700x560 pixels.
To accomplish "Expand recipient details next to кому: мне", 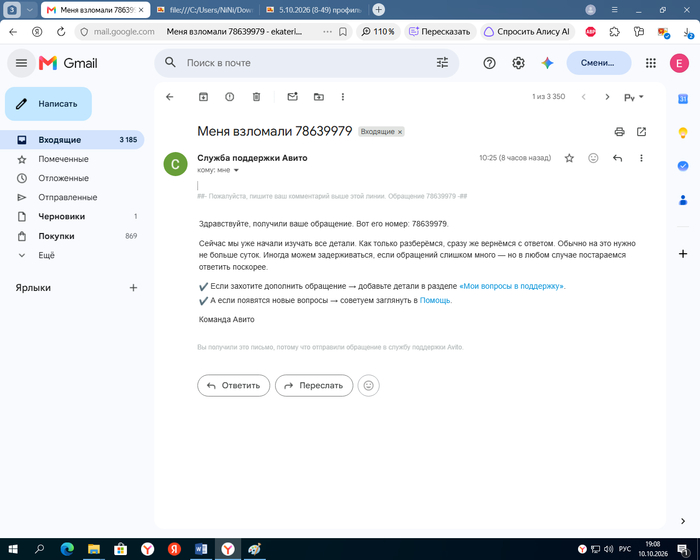I will click(x=236, y=170).
